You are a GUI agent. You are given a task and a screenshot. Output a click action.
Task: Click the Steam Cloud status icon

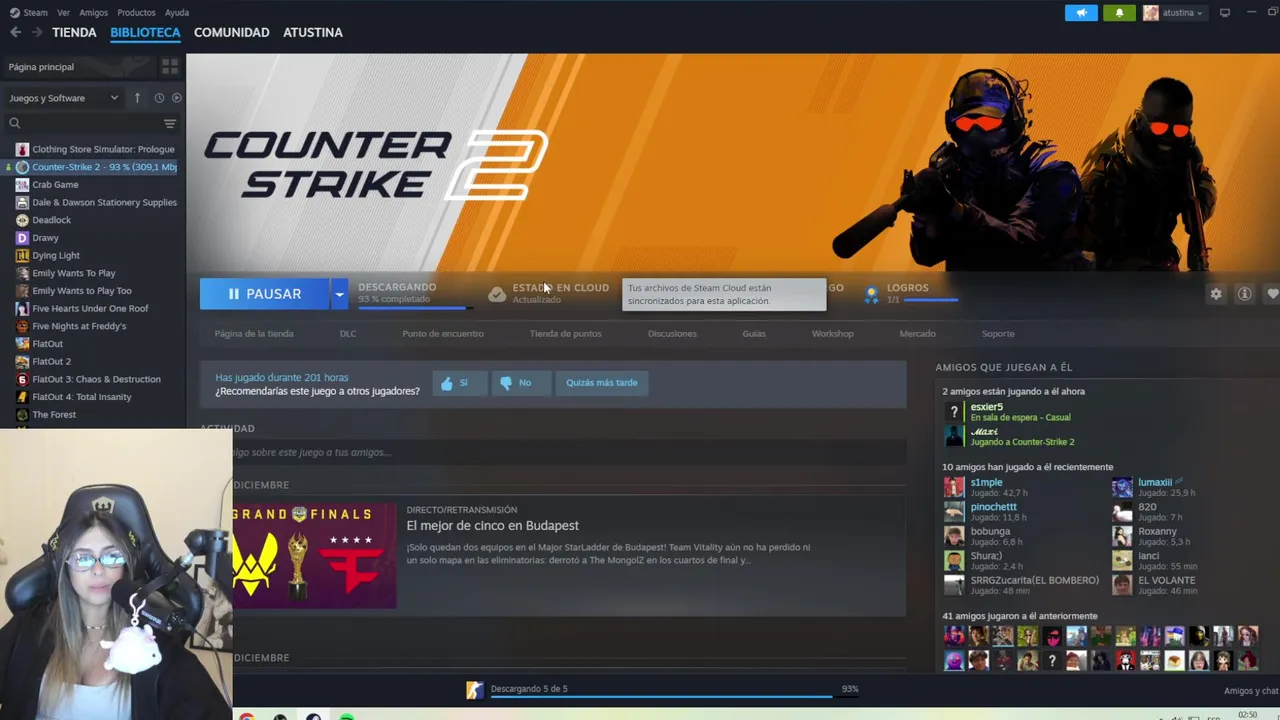(497, 294)
